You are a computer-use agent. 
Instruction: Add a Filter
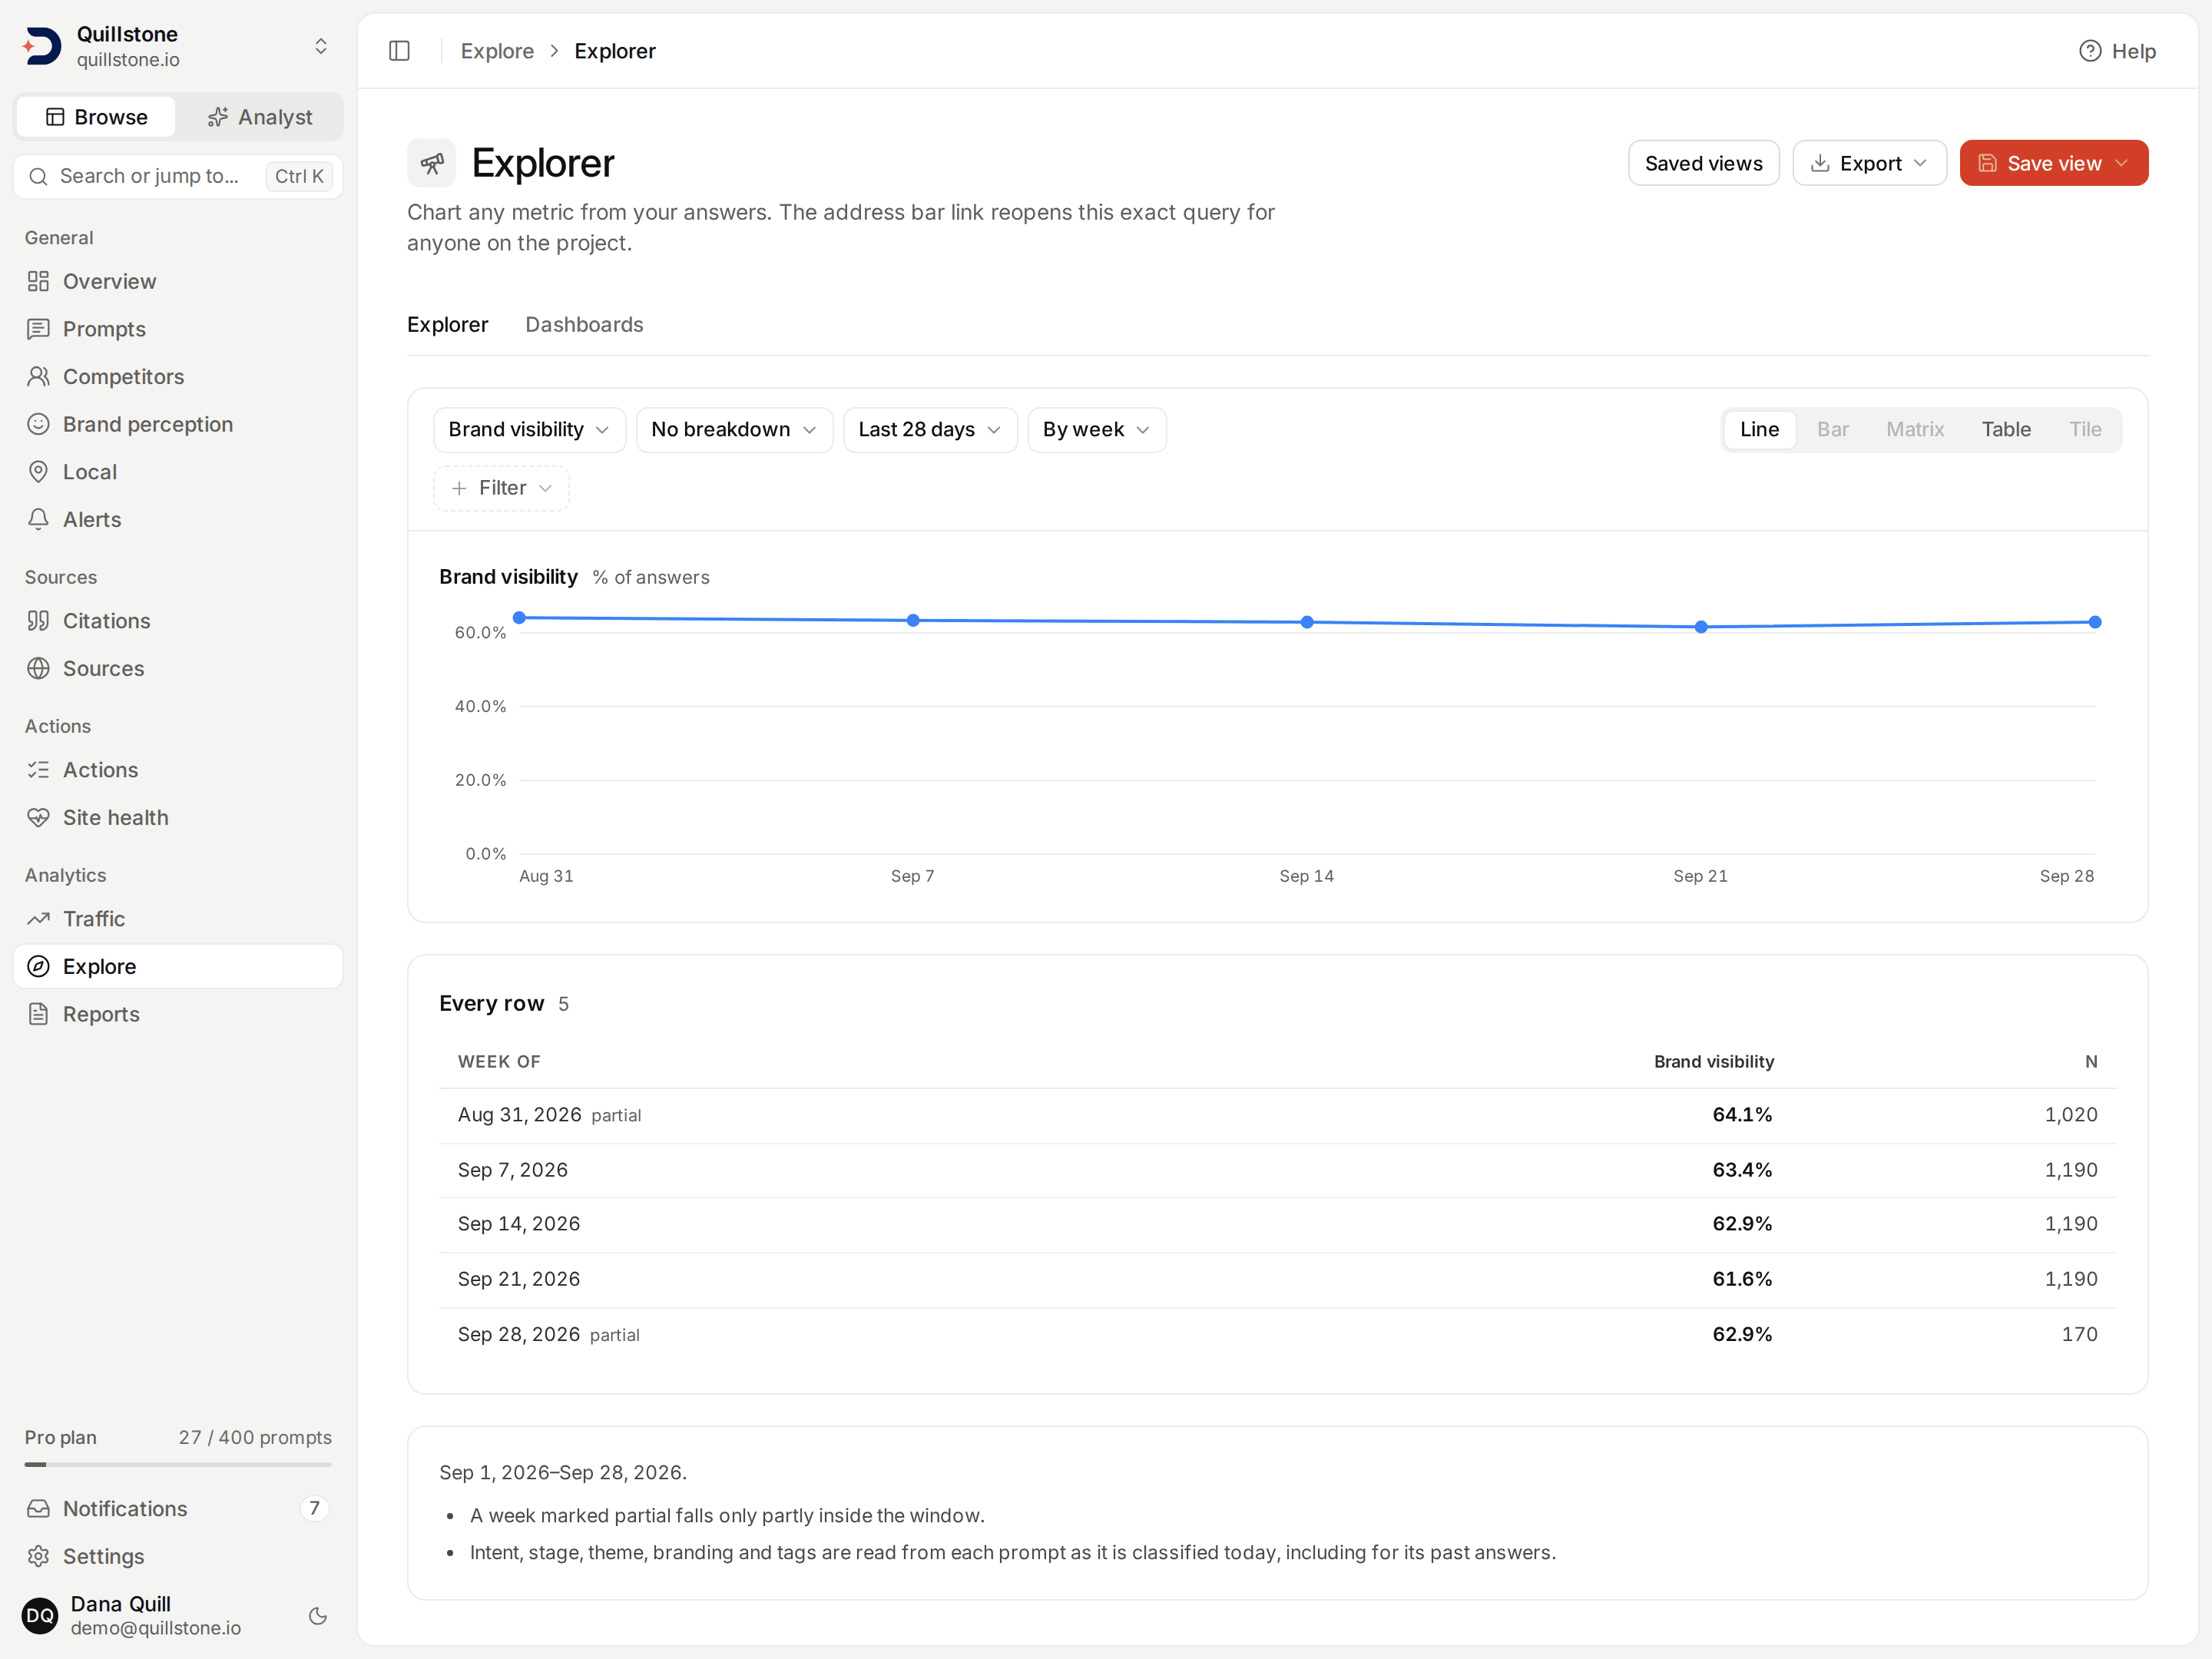click(x=501, y=488)
